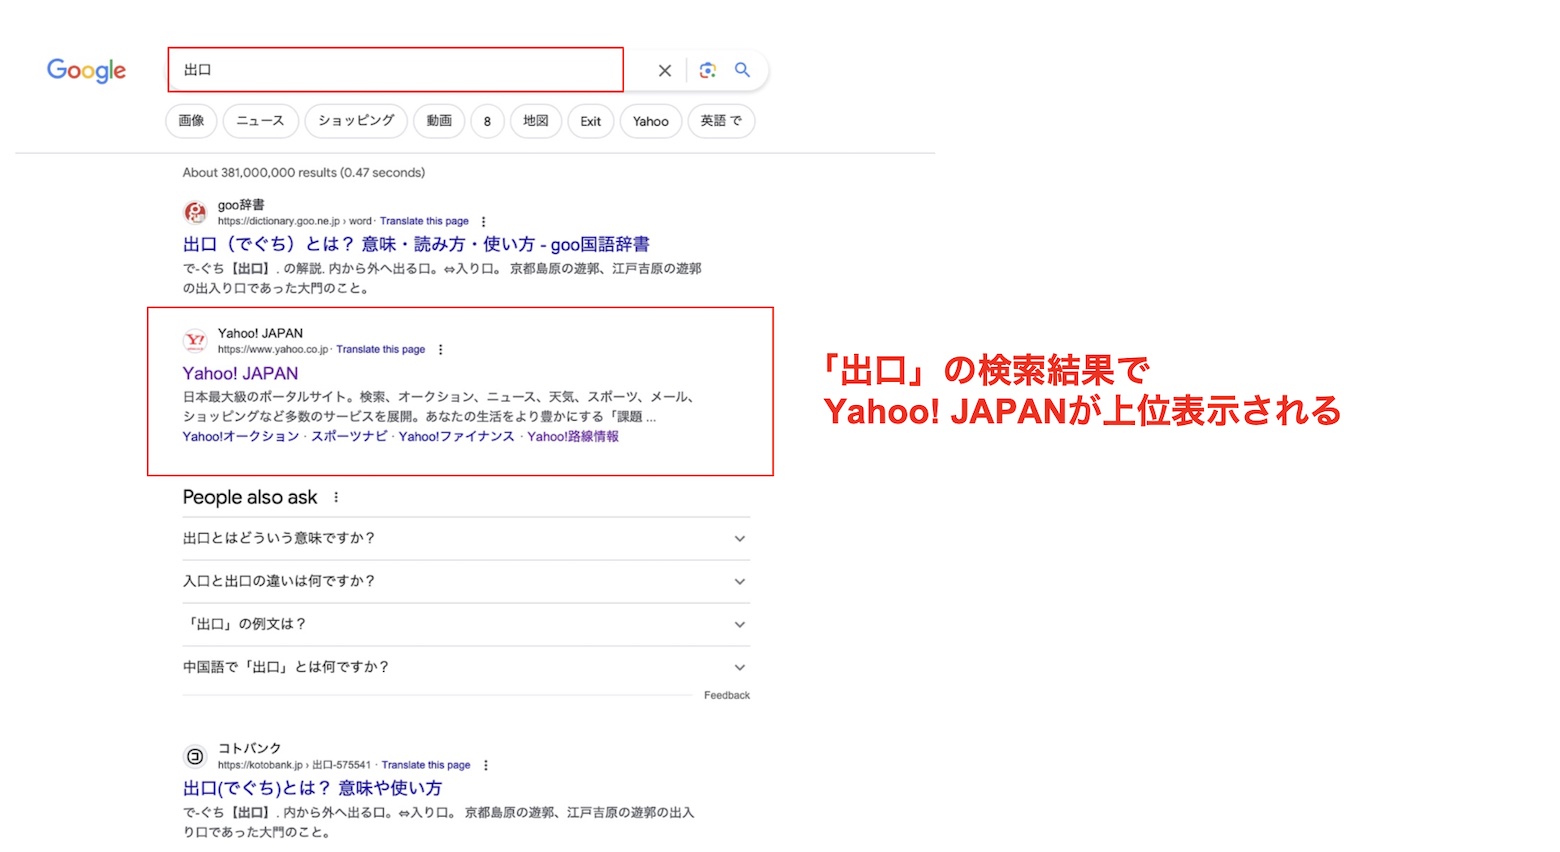Click three-dot menu beside People also ask

point(336,497)
